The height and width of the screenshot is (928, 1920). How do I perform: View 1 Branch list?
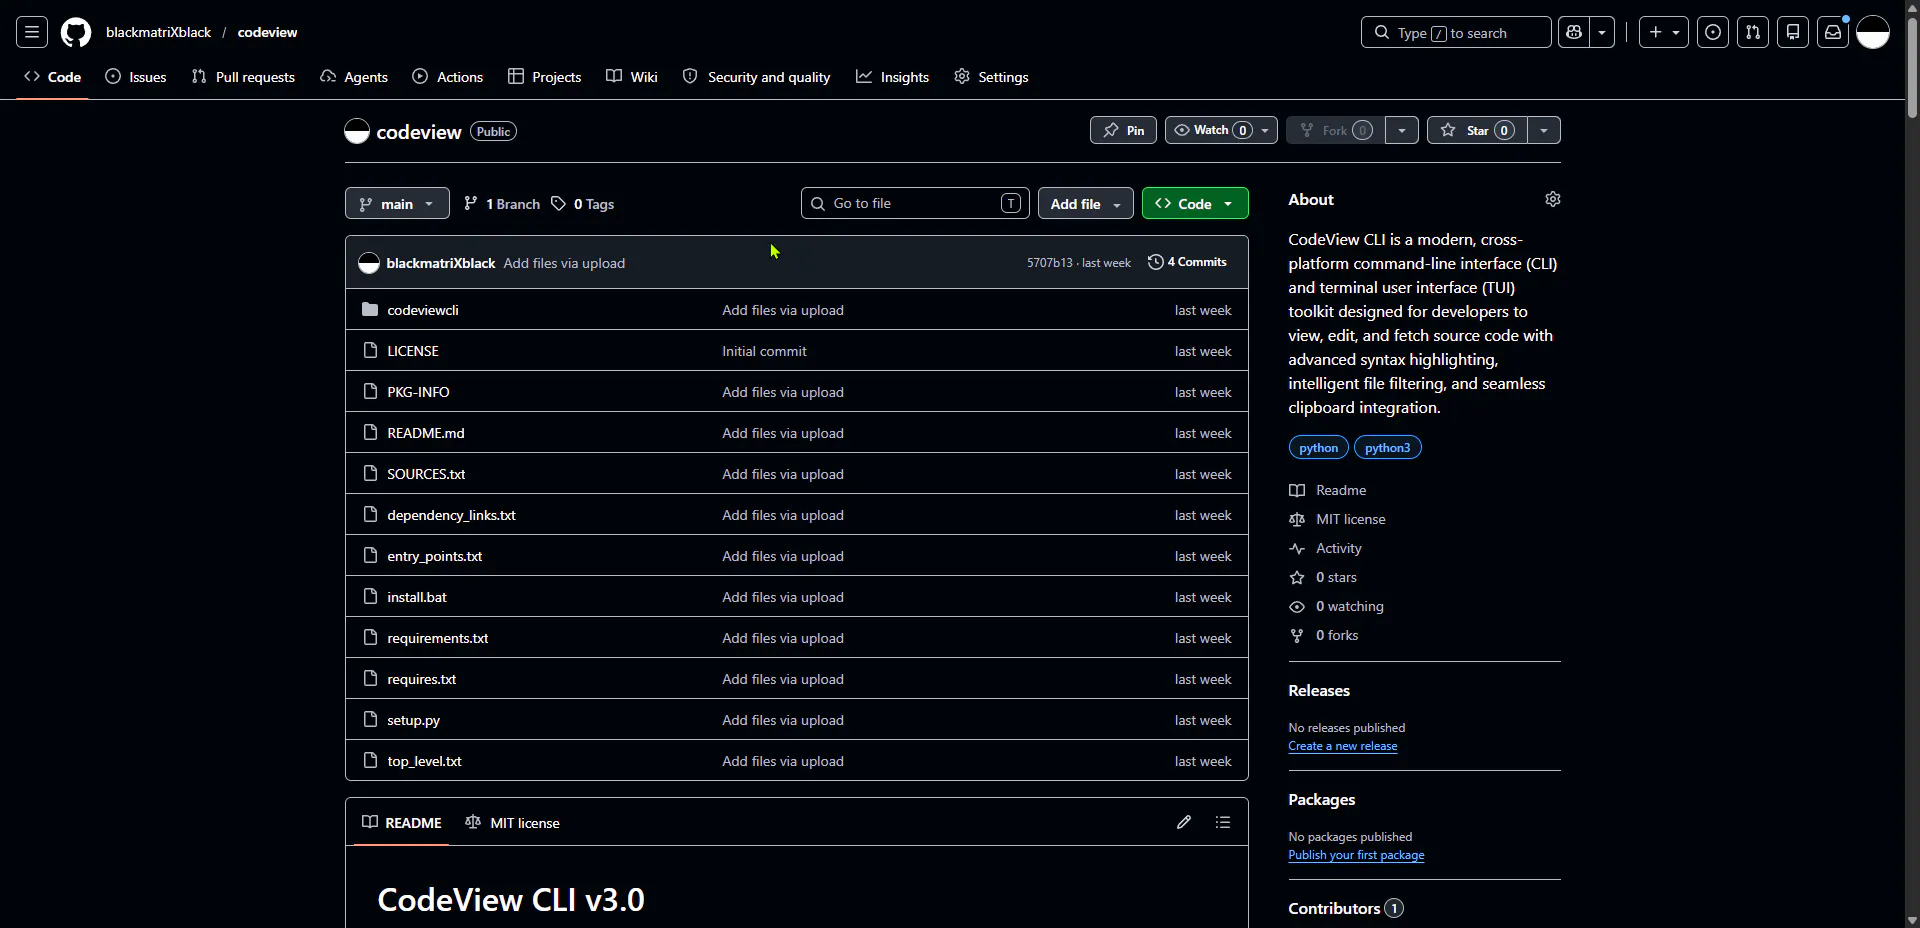point(502,204)
